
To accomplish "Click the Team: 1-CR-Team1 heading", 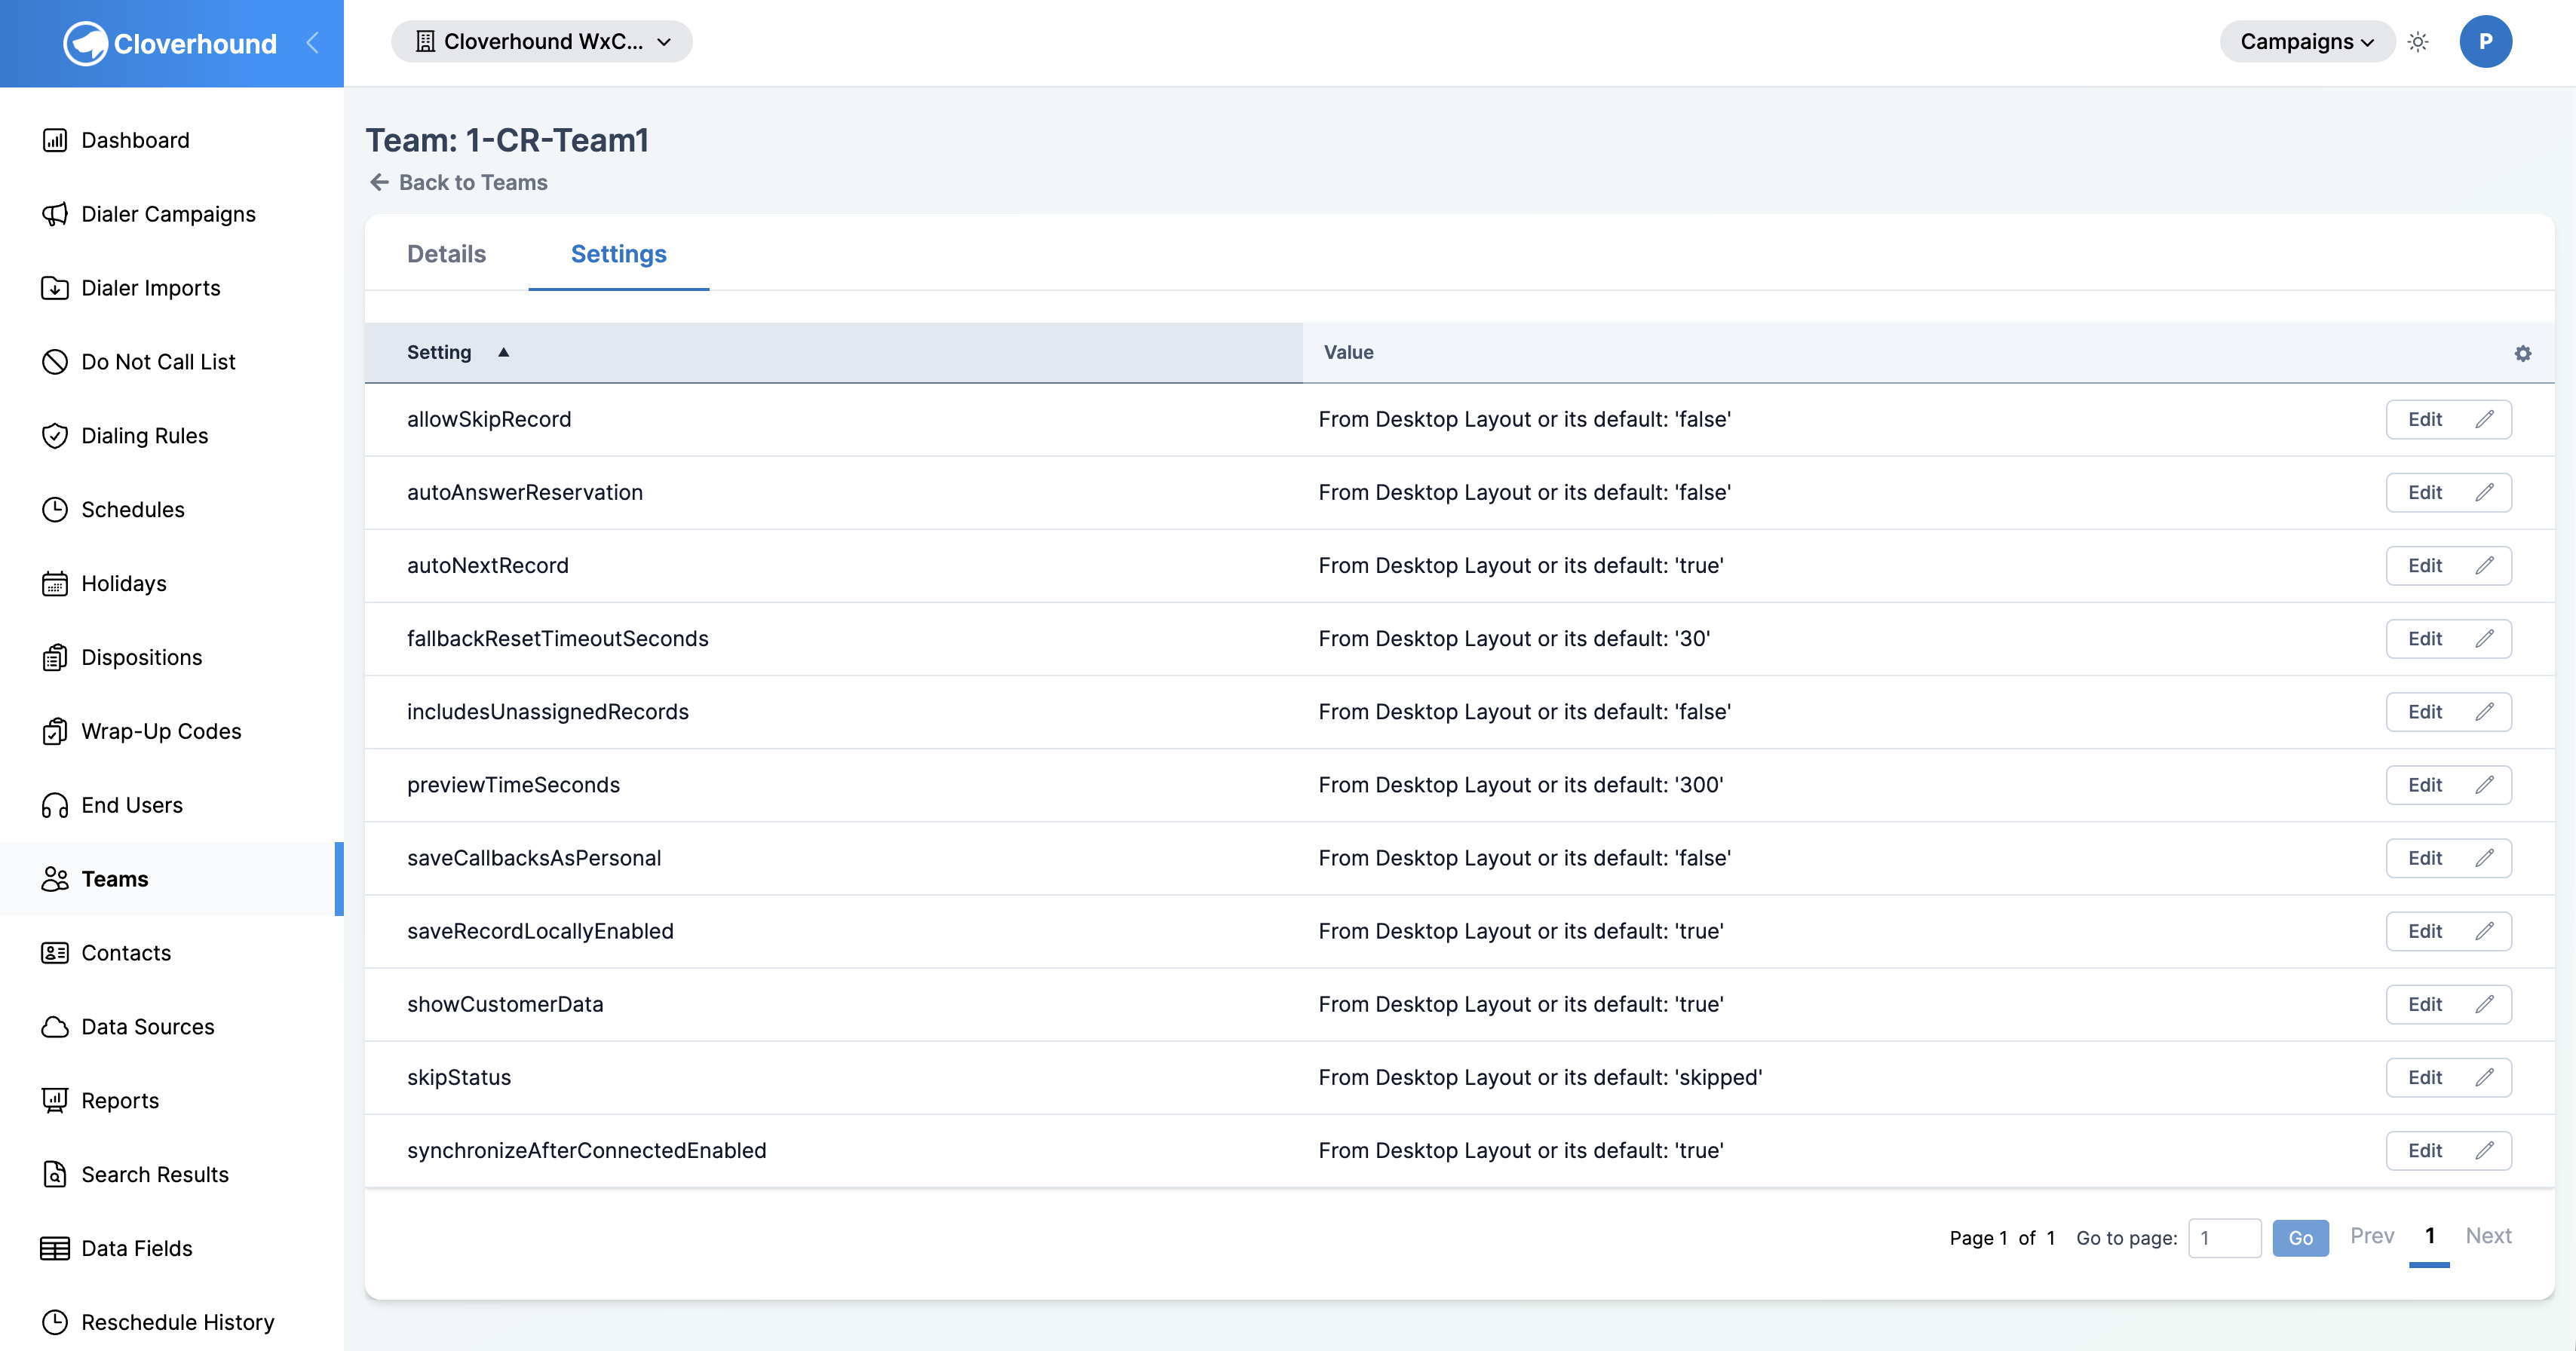I will 507,140.
